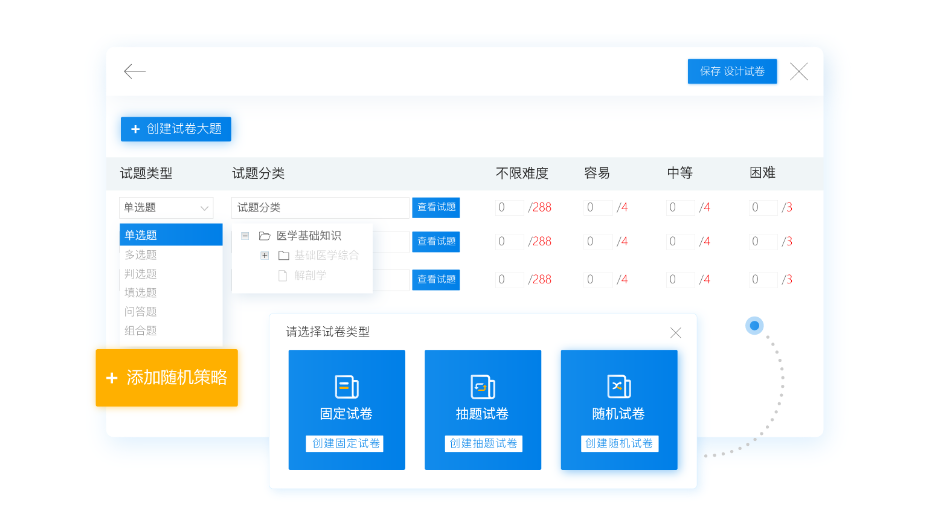The height and width of the screenshot is (525, 925).
Task: Select 多选题 from the type list
Action: (x=141, y=255)
